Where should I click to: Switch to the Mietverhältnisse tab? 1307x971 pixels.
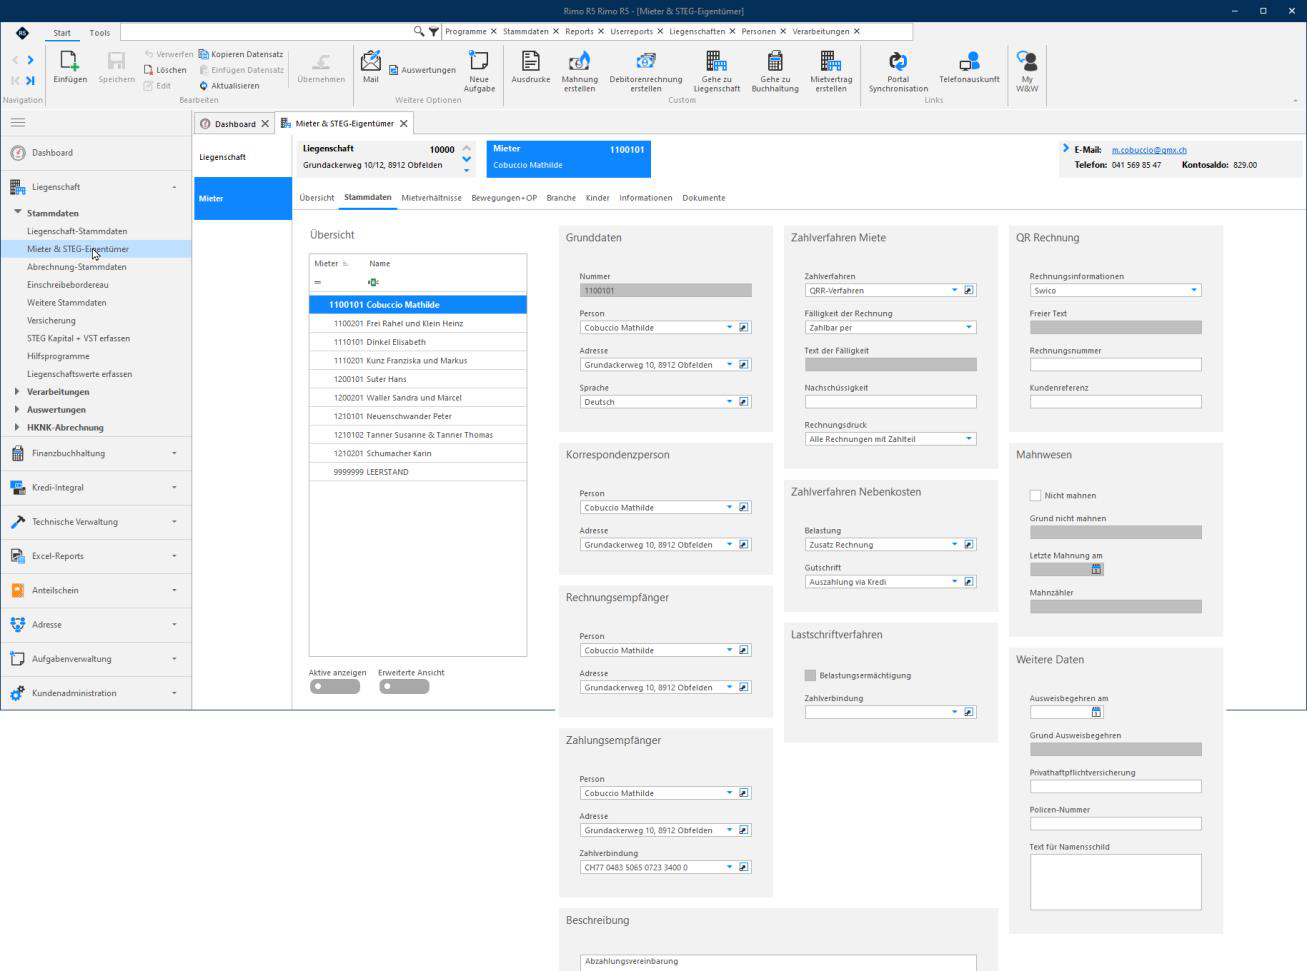[431, 198]
